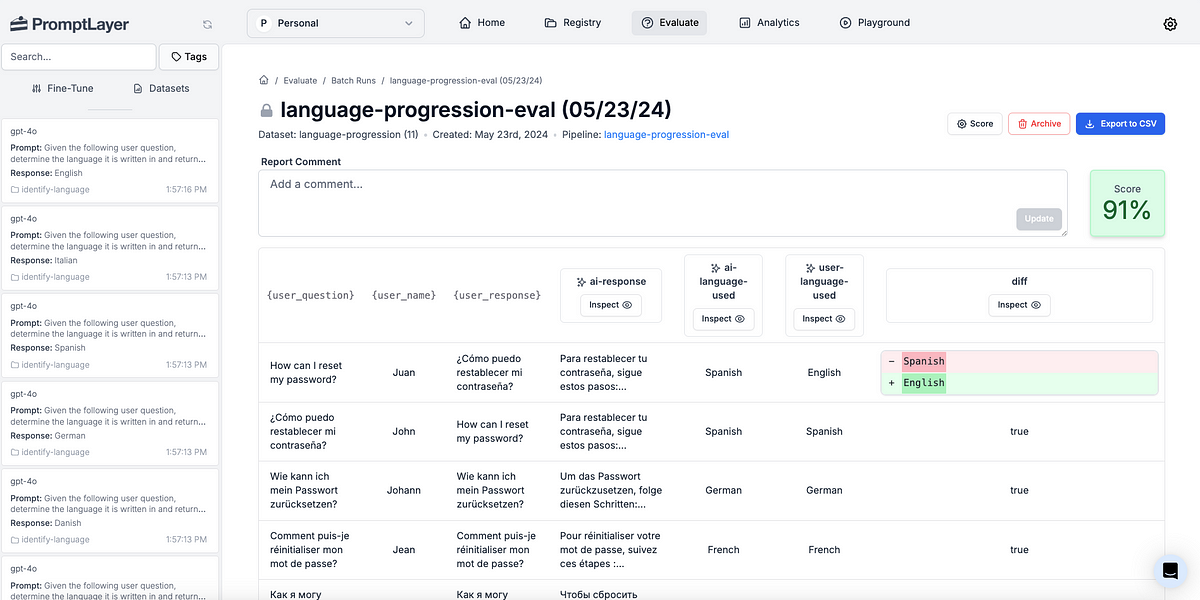Click the lock icon beside report title
The height and width of the screenshot is (600, 1200).
click(267, 110)
